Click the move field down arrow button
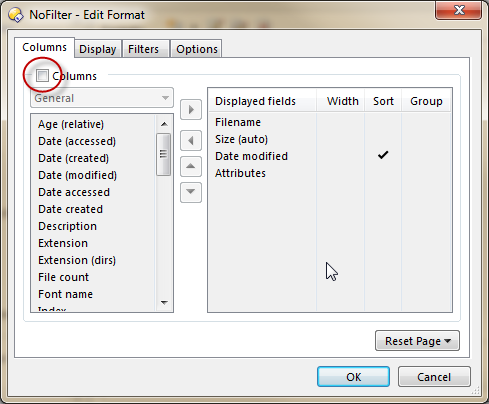489x404 pixels. coord(191,192)
